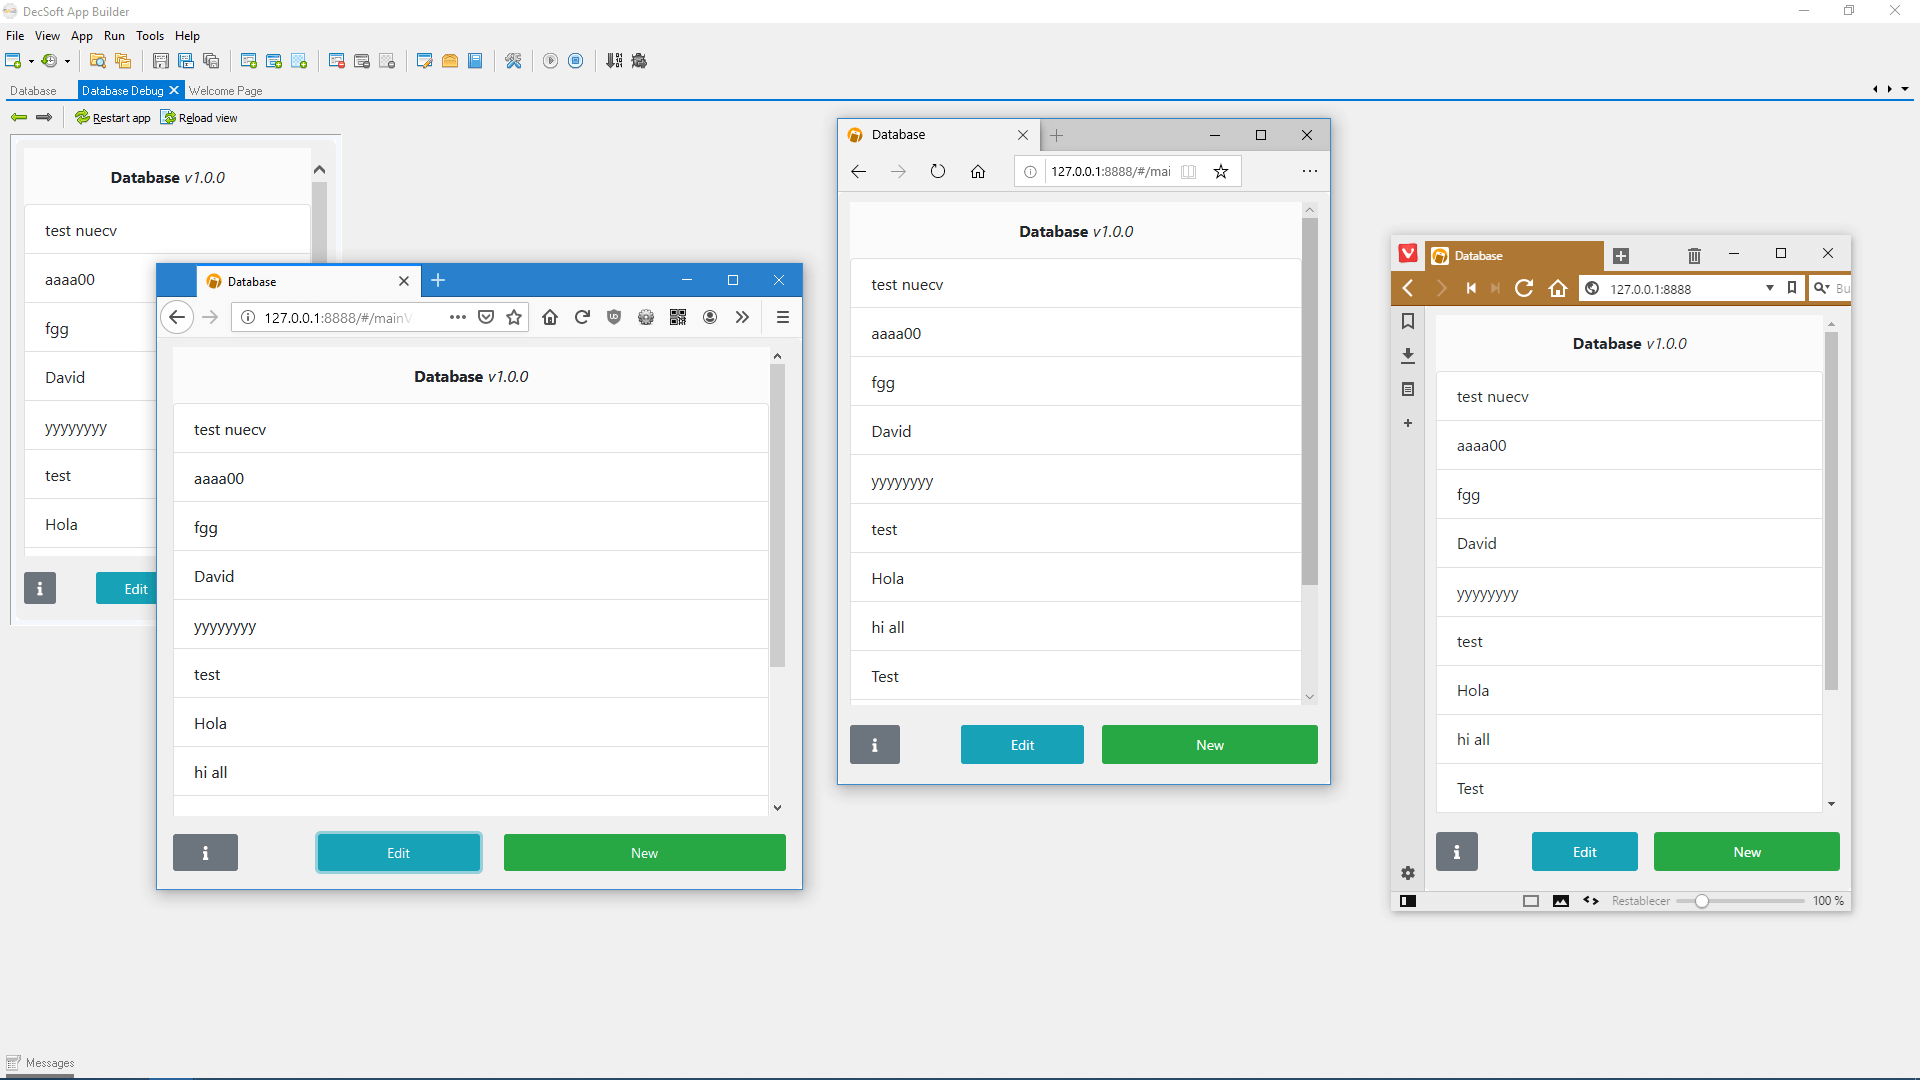Image resolution: width=1920 pixels, height=1080 pixels.
Task: Click the New button in center Database window
Action: coord(1209,744)
